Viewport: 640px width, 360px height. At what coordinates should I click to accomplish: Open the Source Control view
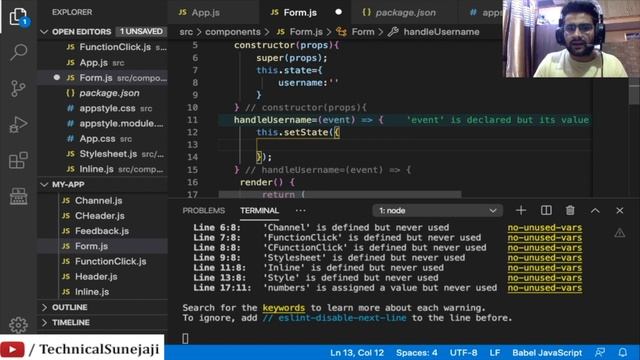(18, 88)
